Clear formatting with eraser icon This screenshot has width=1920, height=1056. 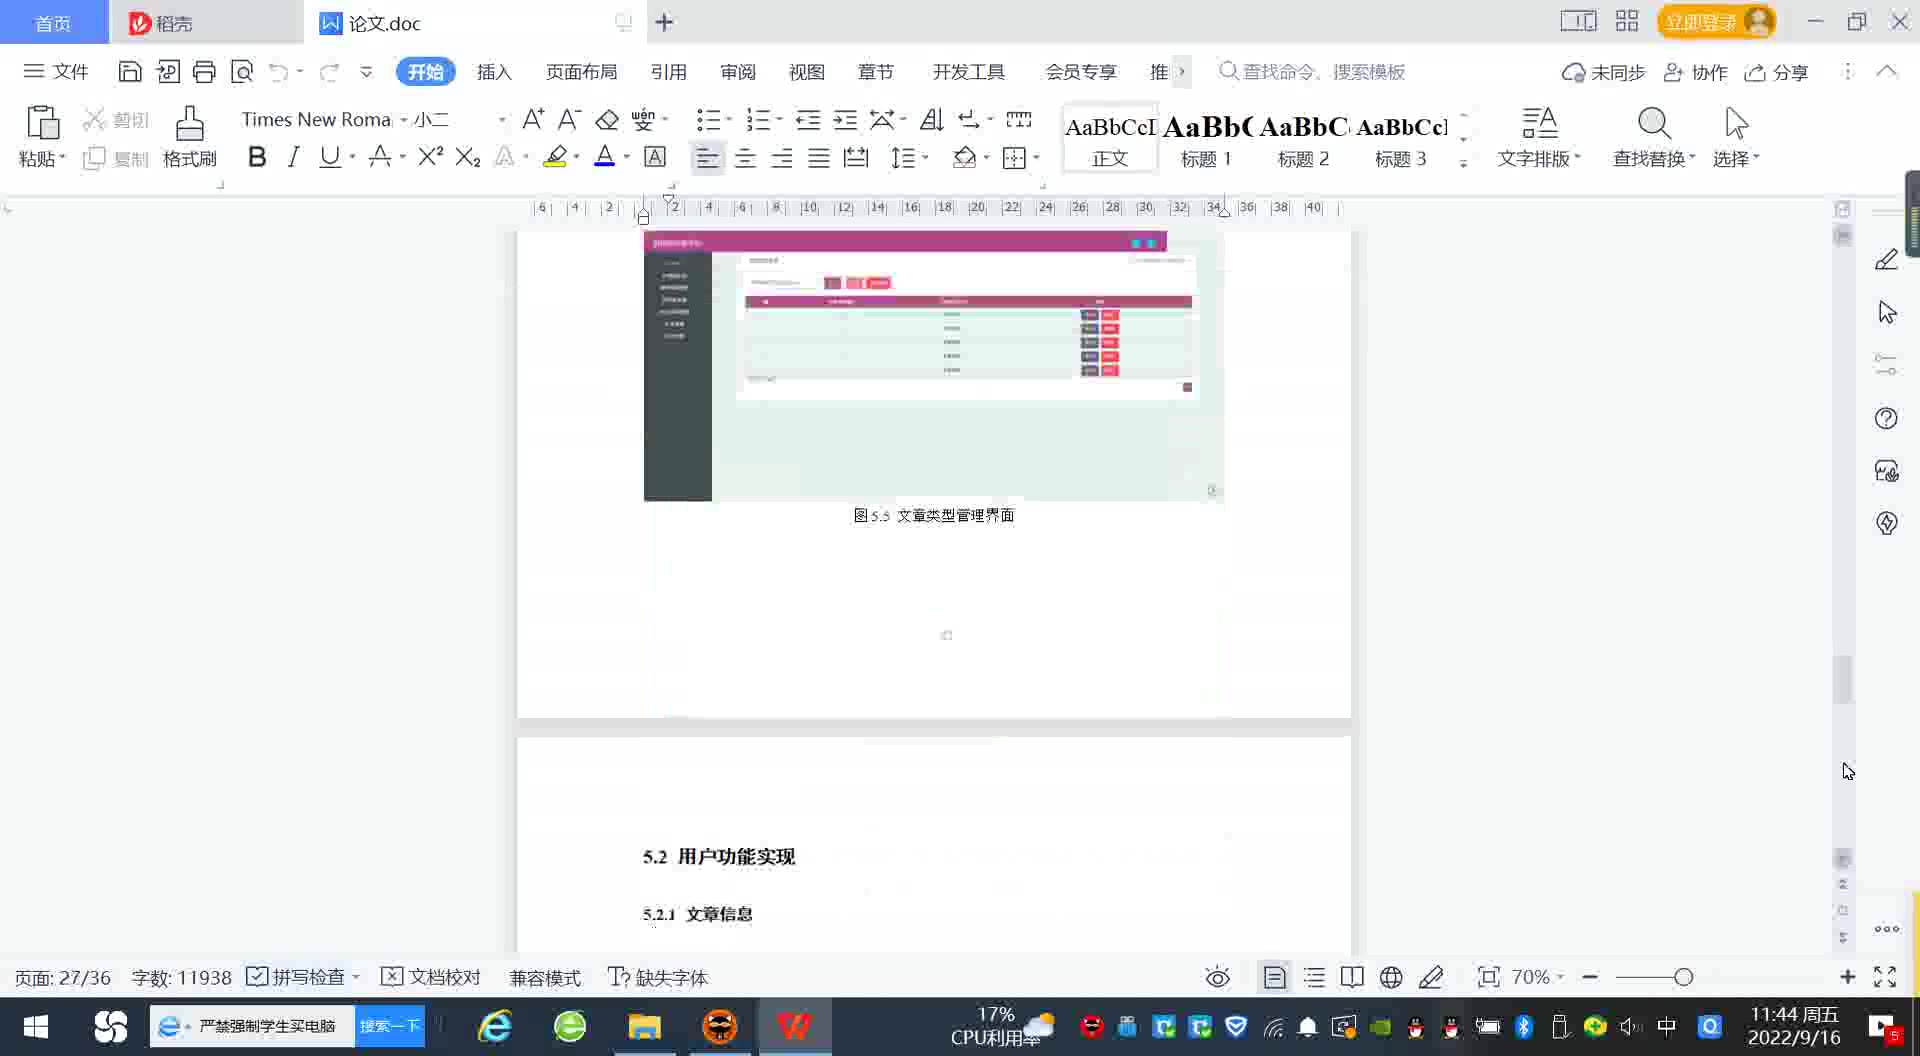pyautogui.click(x=607, y=120)
